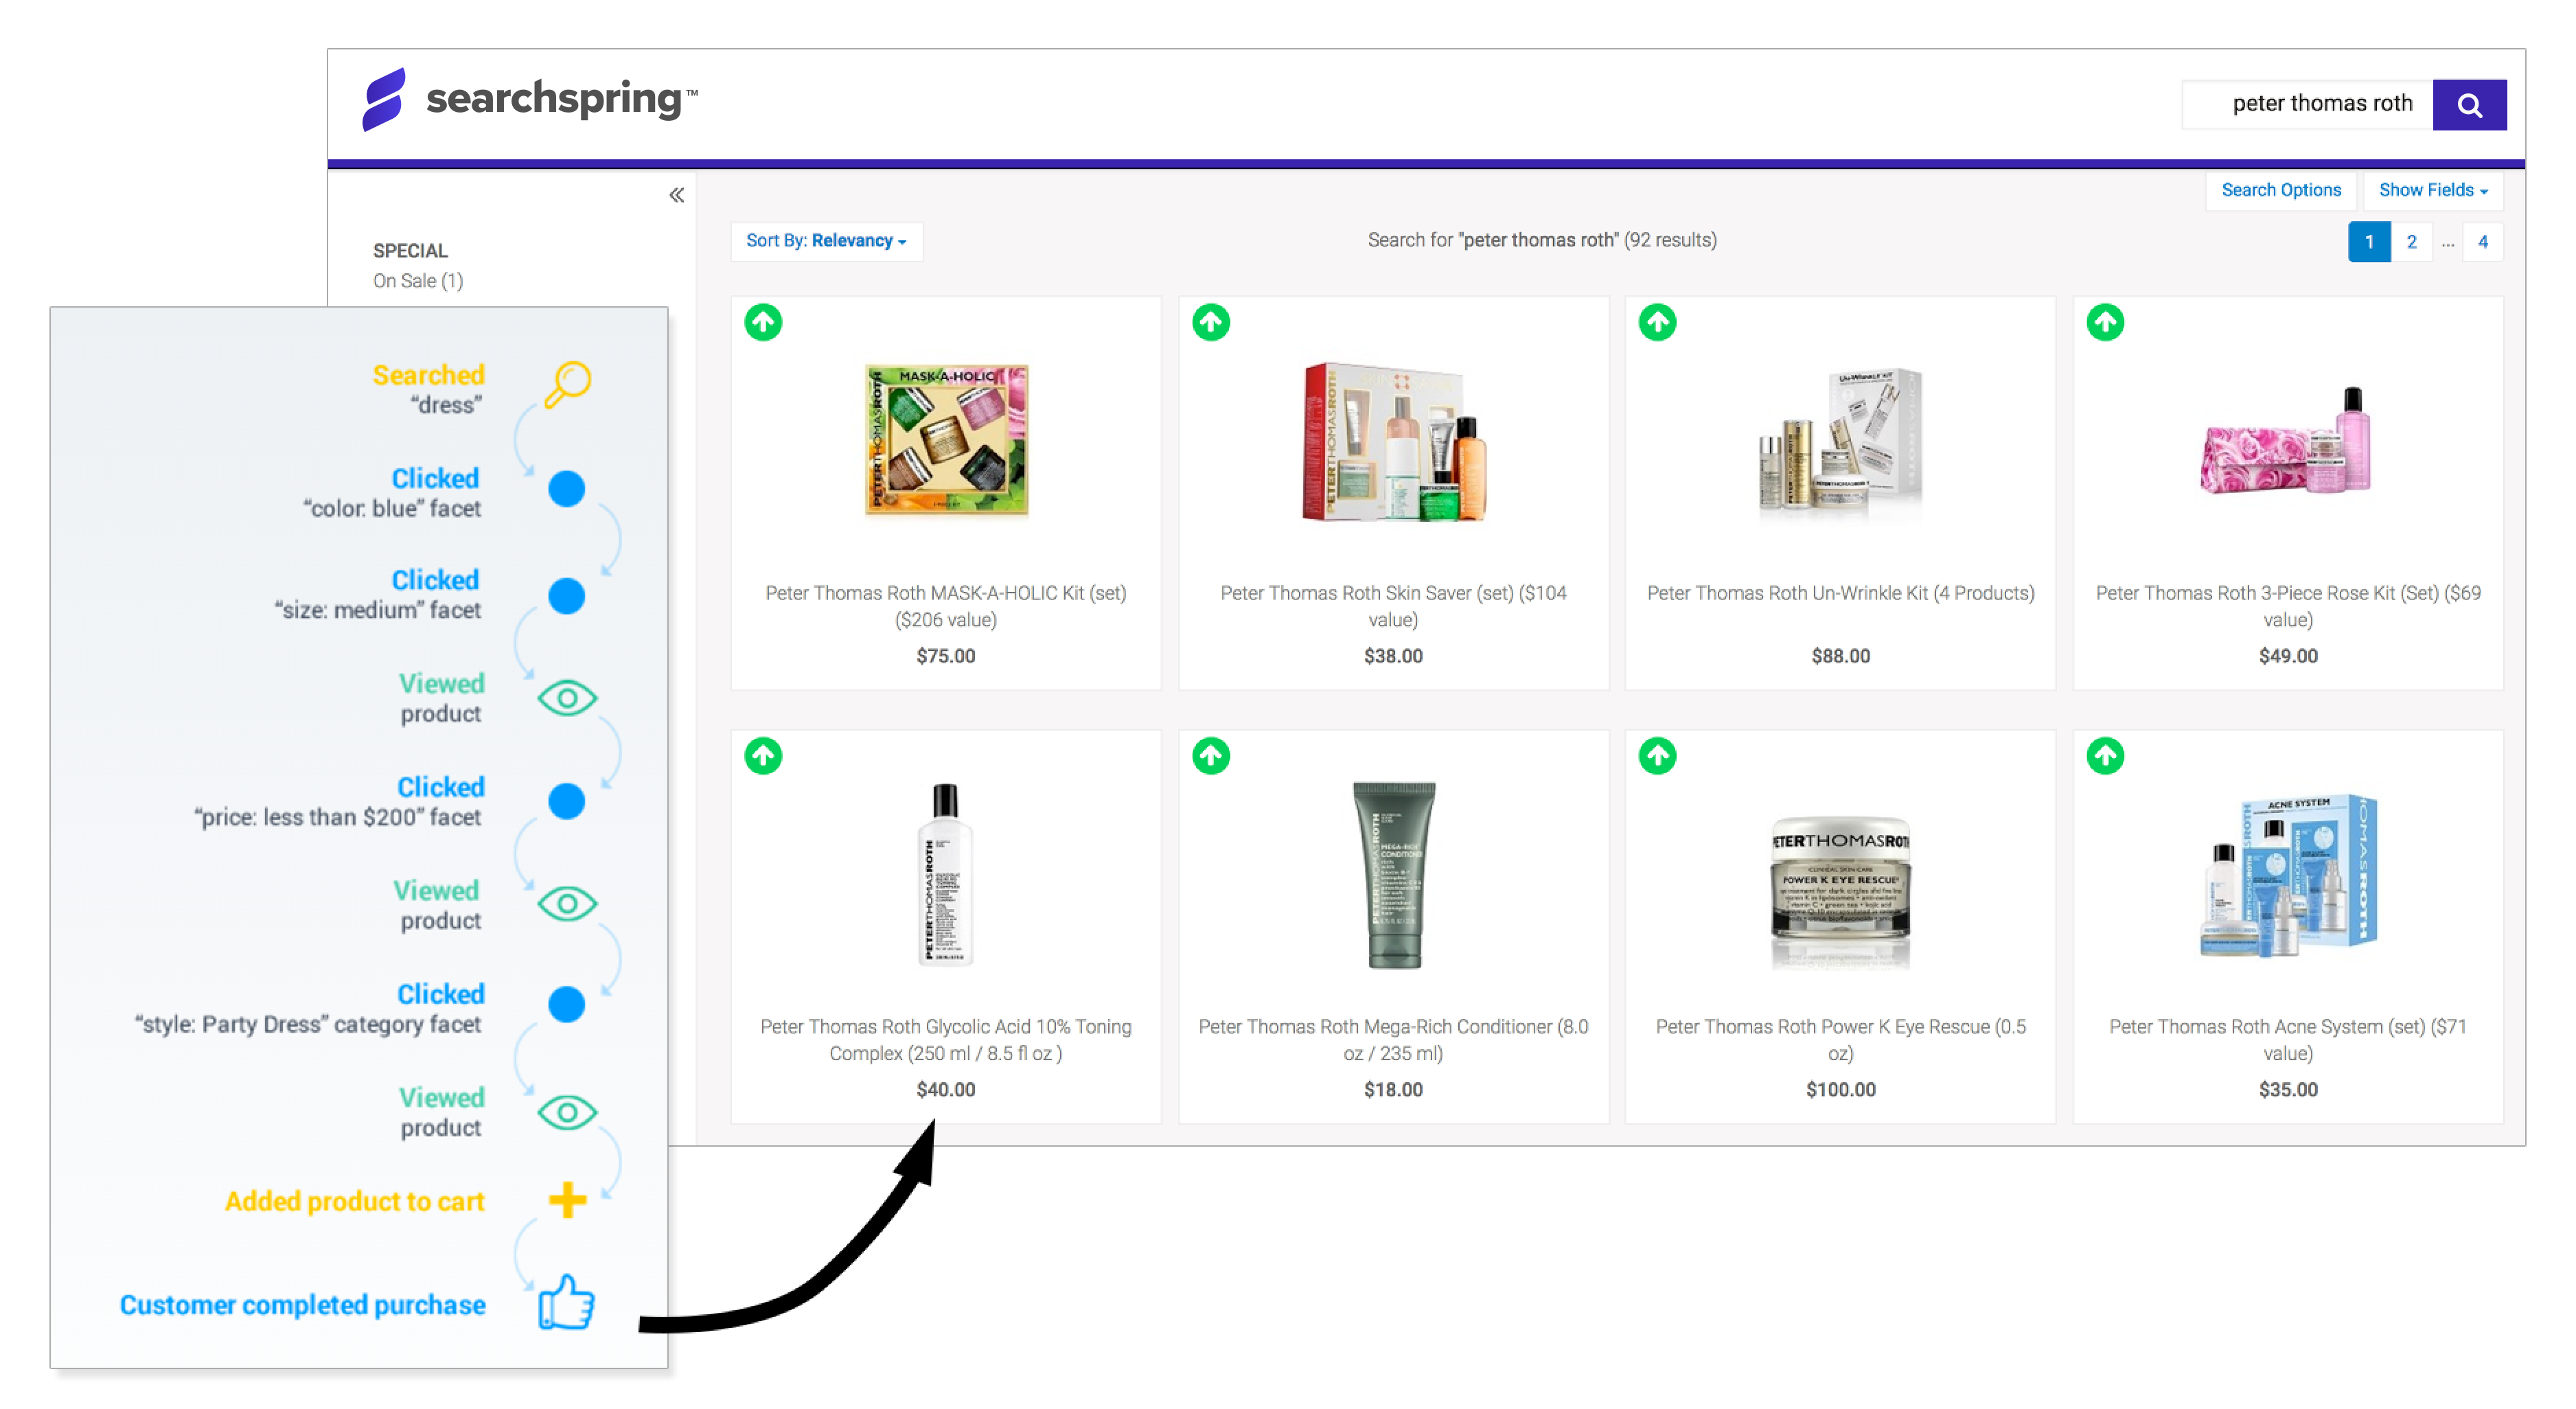Open Search Options

click(x=2280, y=190)
